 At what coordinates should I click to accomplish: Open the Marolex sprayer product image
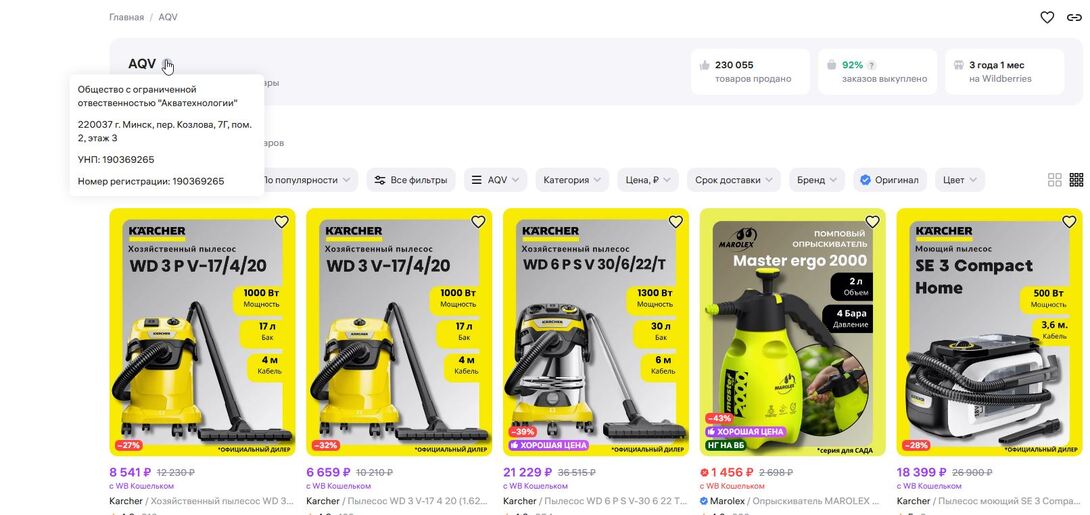(792, 332)
